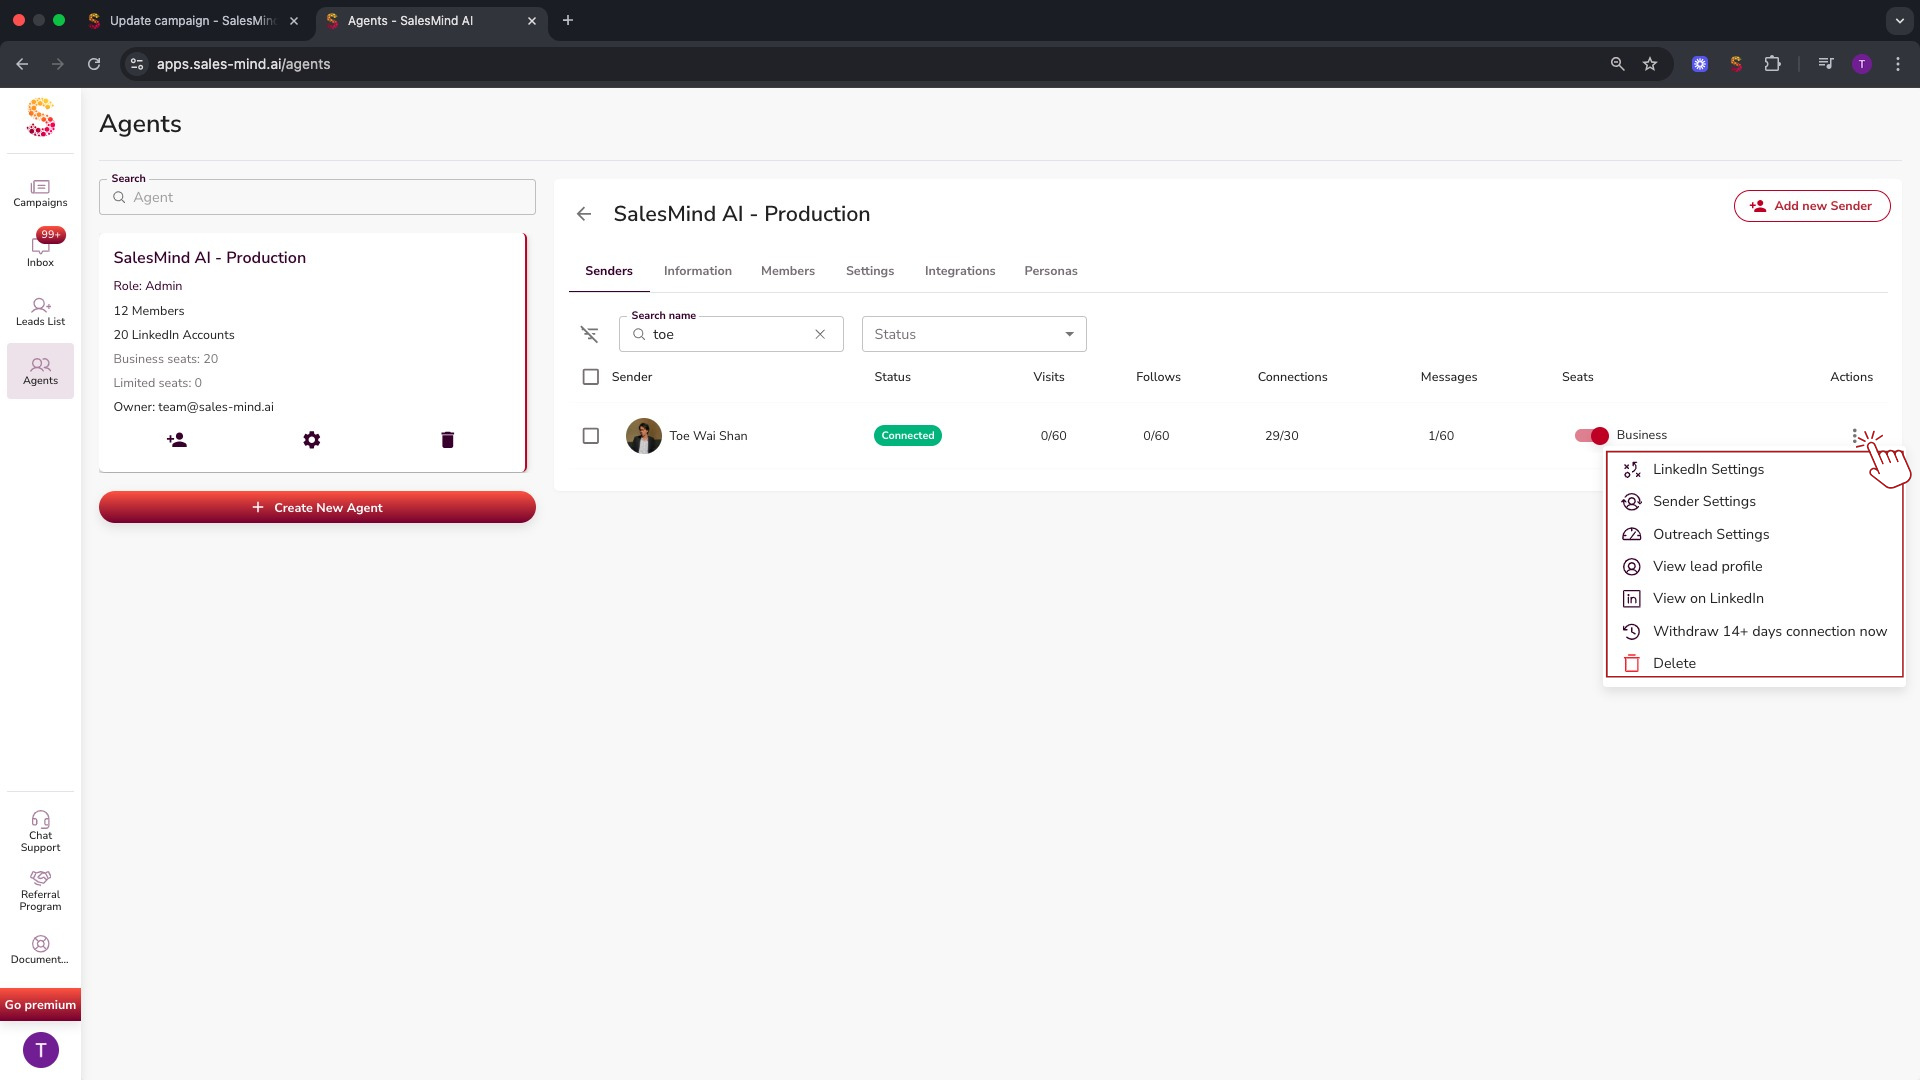Image resolution: width=1920 pixels, height=1080 pixels.
Task: Click the trash icon on agent card
Action: pyautogui.click(x=448, y=440)
